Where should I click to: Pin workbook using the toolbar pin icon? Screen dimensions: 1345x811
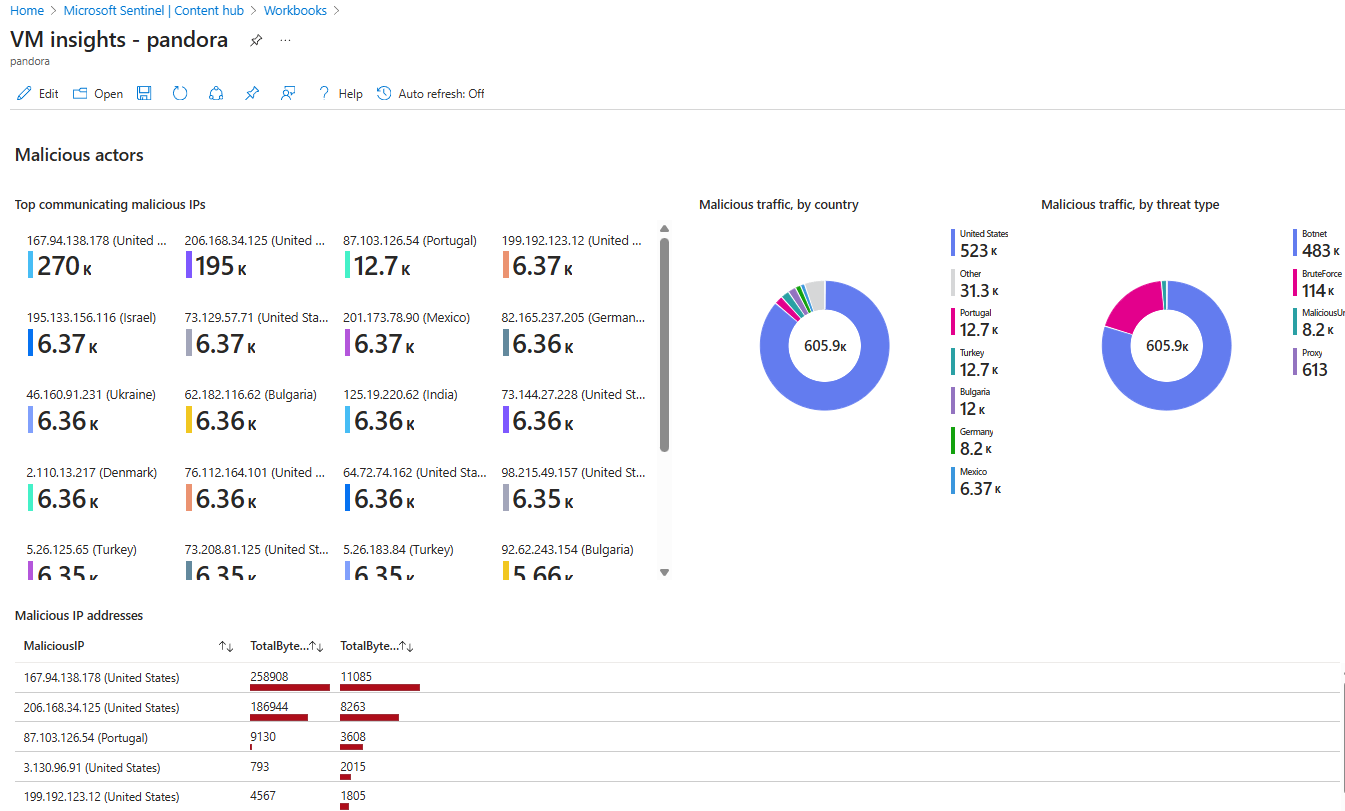(252, 93)
